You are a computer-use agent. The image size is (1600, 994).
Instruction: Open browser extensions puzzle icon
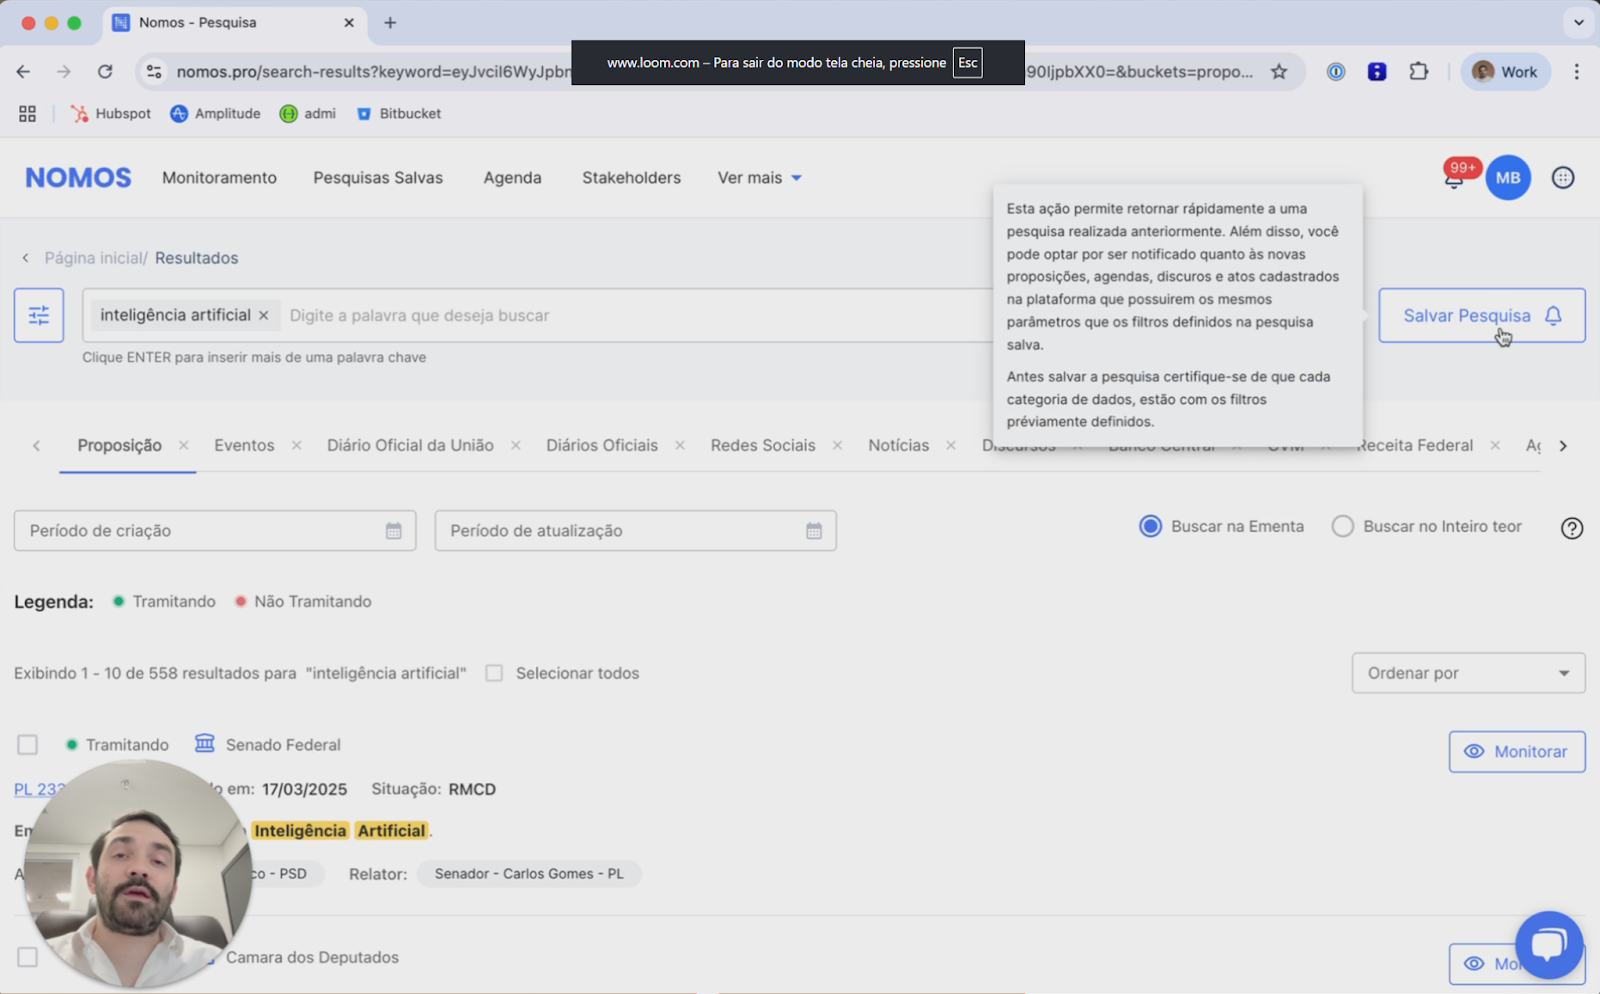[1418, 71]
